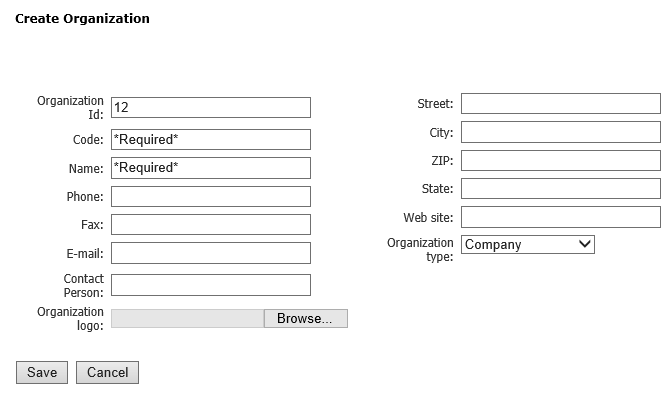Focus the E-mail input box
This screenshot has width=670, height=411.
point(210,254)
